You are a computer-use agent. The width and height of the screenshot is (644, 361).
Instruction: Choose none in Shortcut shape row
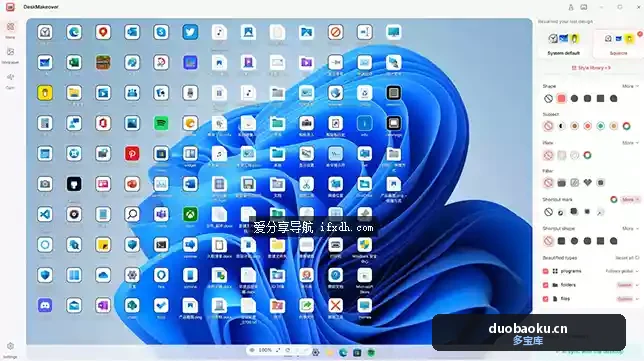pyautogui.click(x=548, y=241)
